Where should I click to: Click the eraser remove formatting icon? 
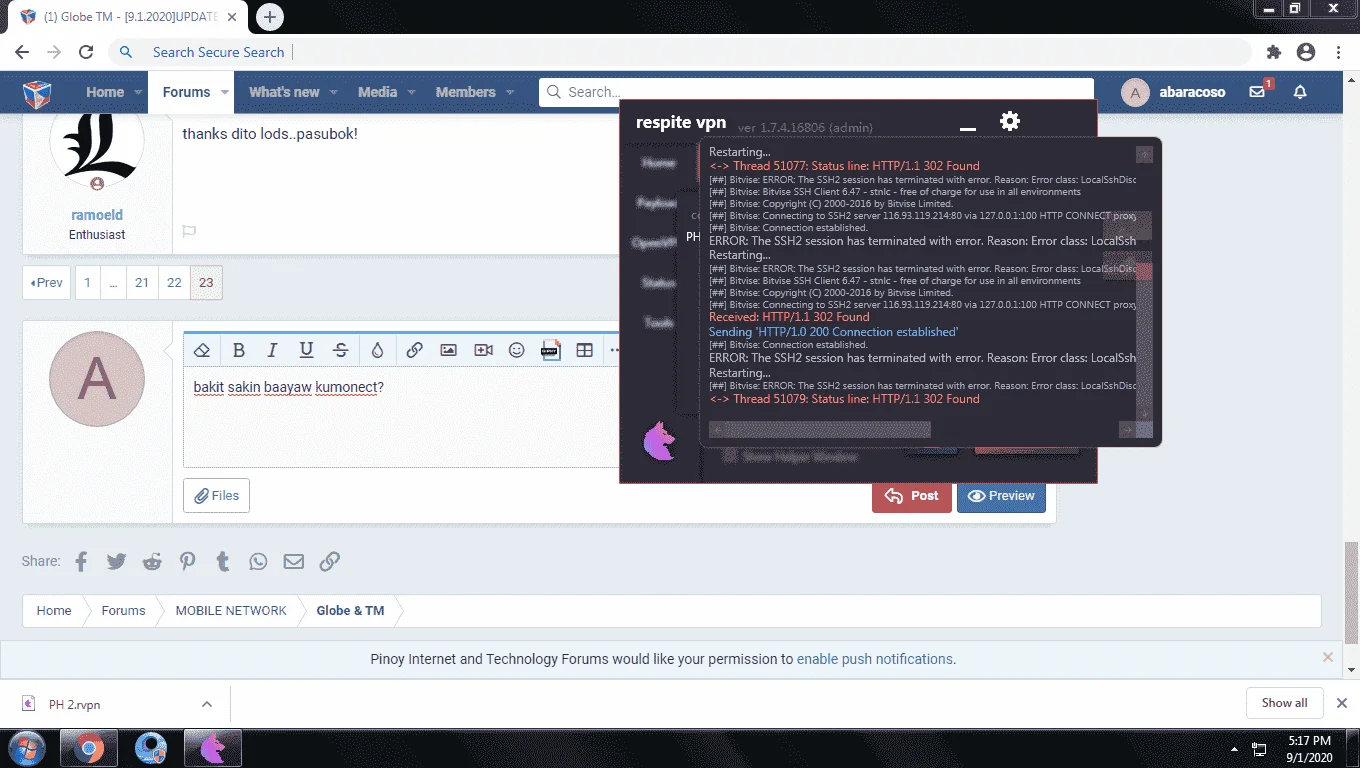(x=202, y=350)
